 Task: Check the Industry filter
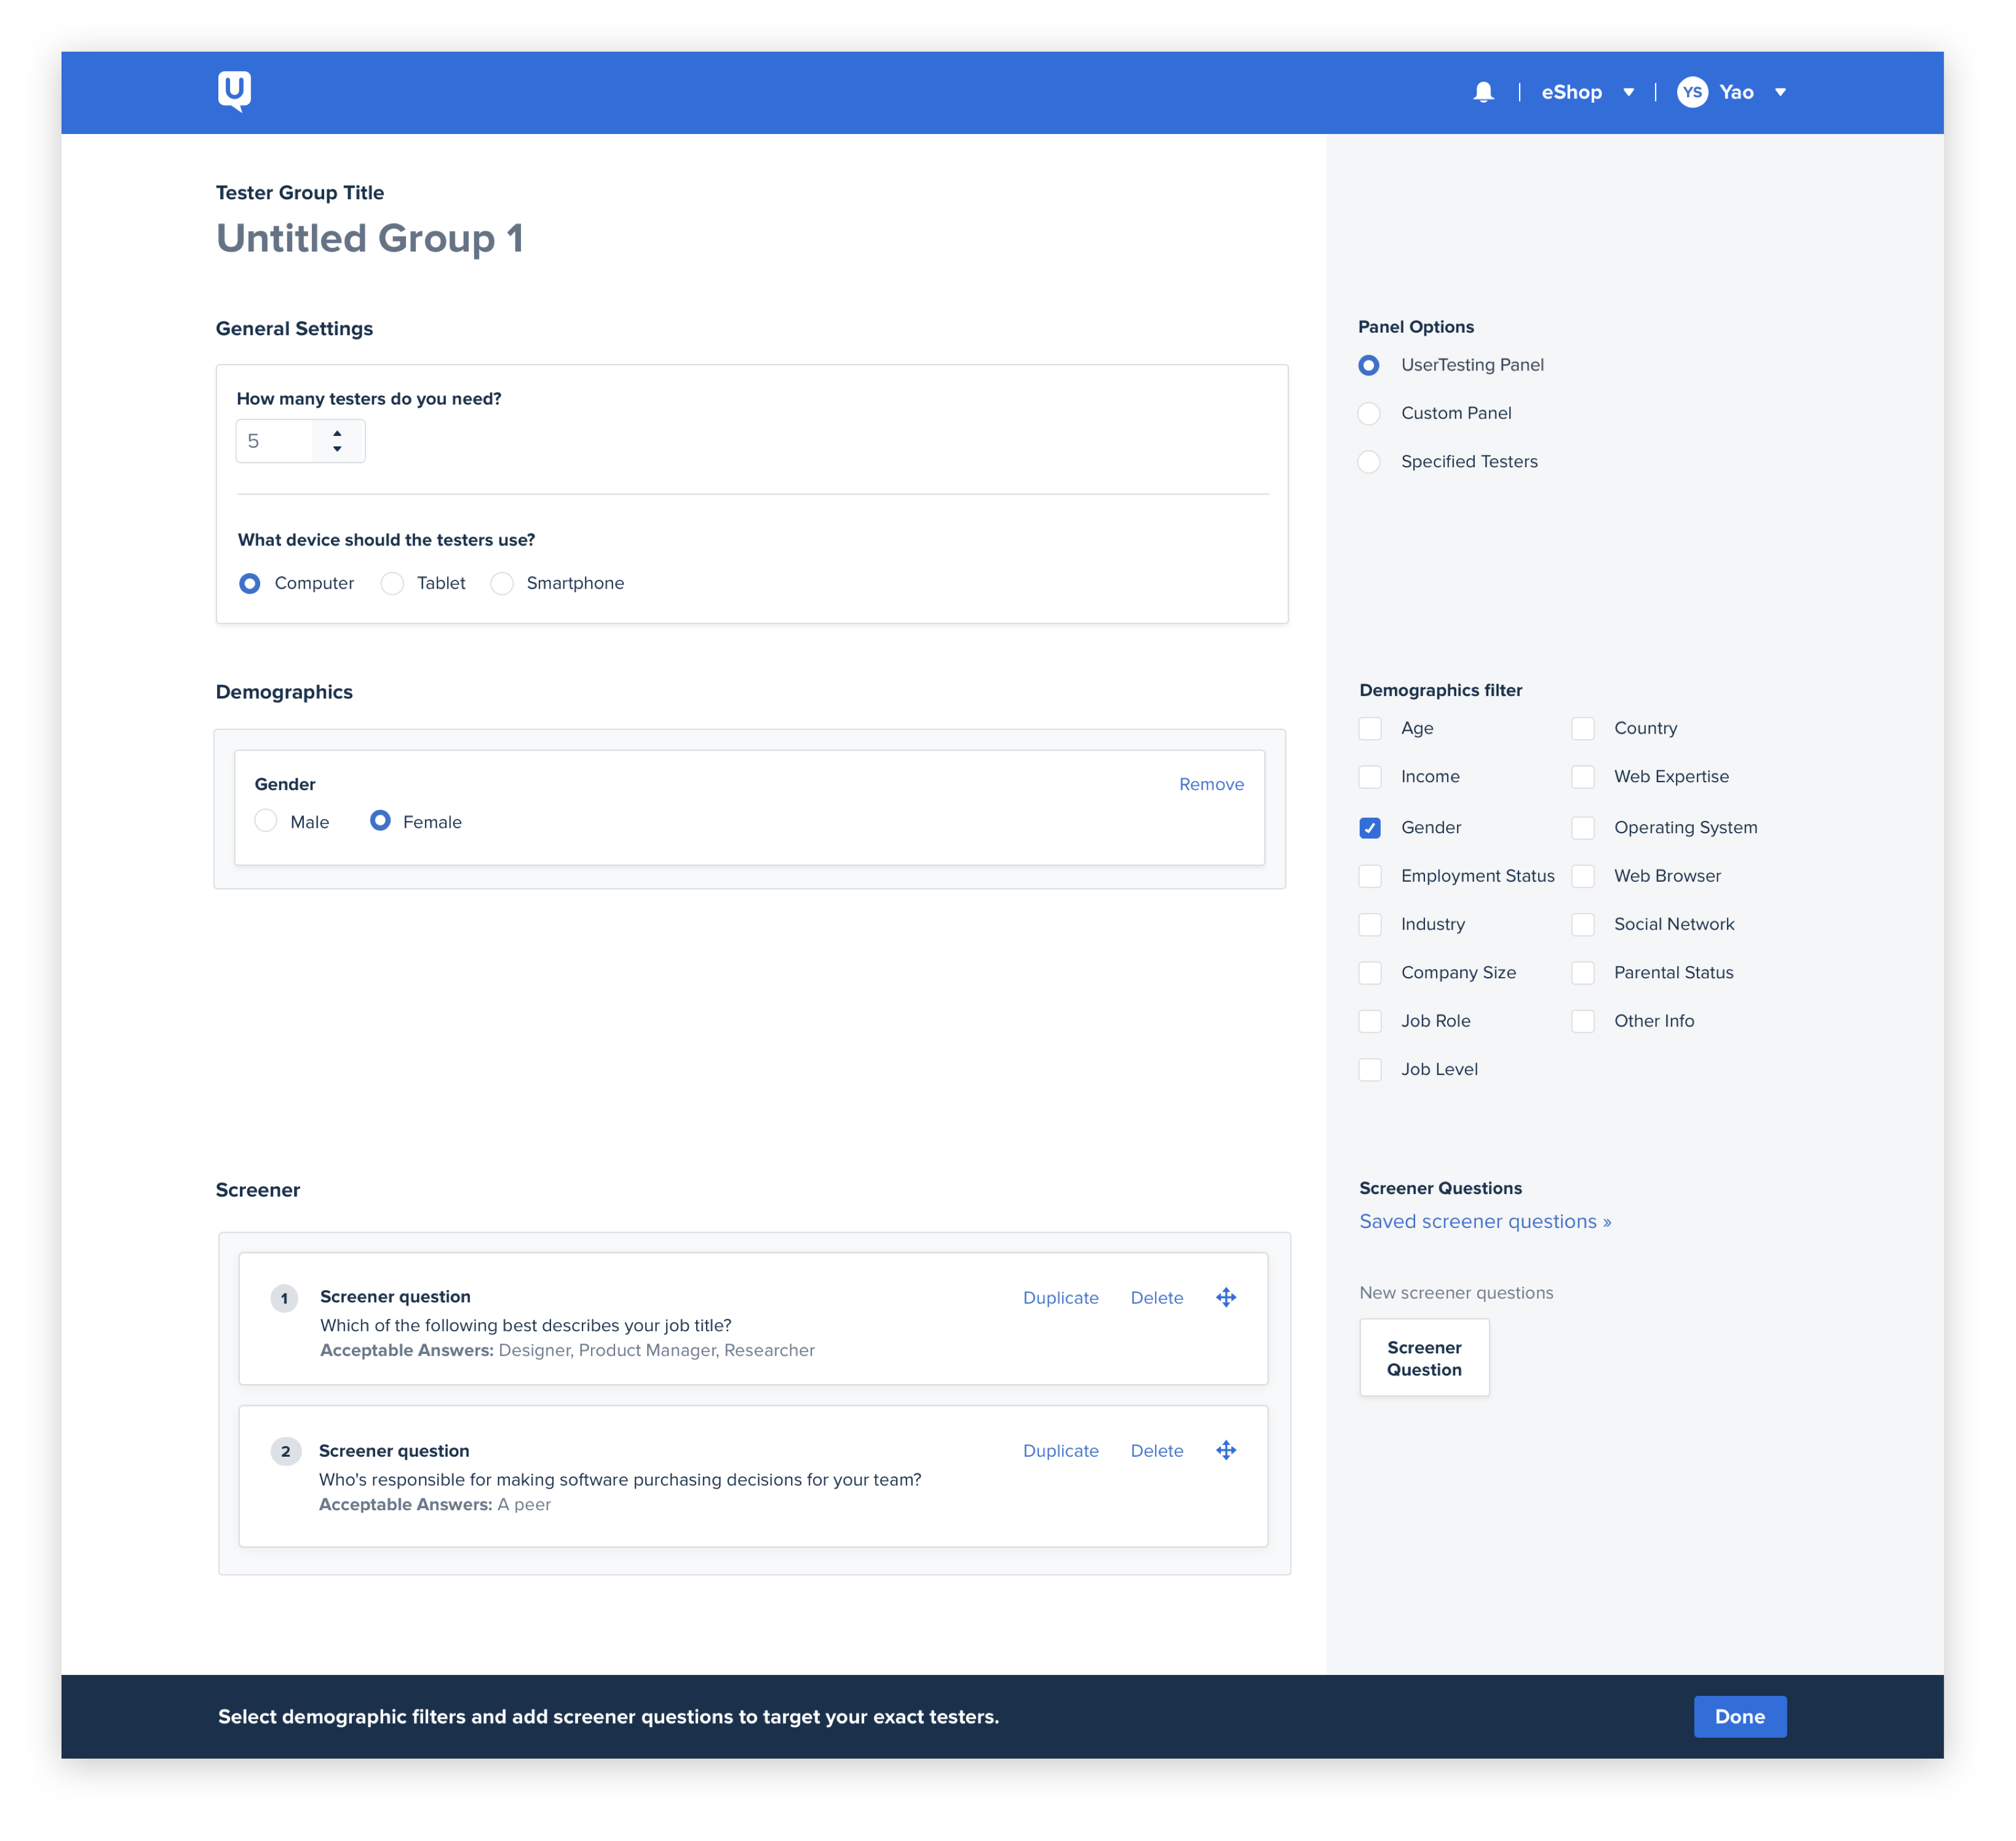coord(1370,924)
